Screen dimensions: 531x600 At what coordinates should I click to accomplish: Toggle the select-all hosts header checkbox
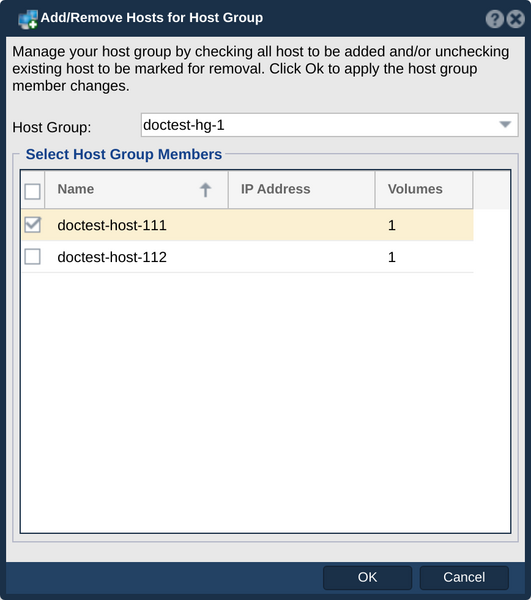[33, 191]
